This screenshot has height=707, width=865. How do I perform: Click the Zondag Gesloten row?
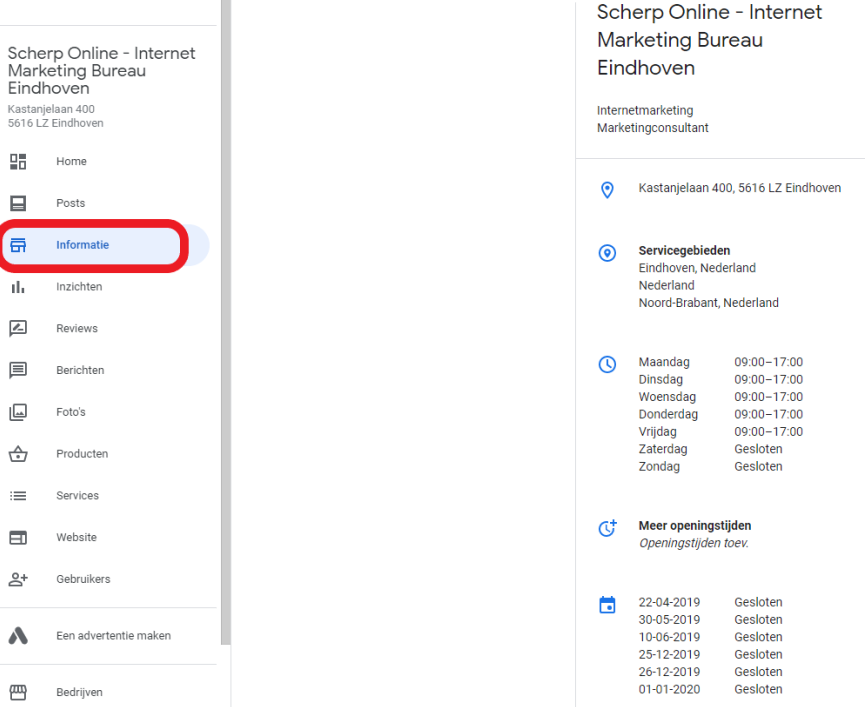point(711,467)
